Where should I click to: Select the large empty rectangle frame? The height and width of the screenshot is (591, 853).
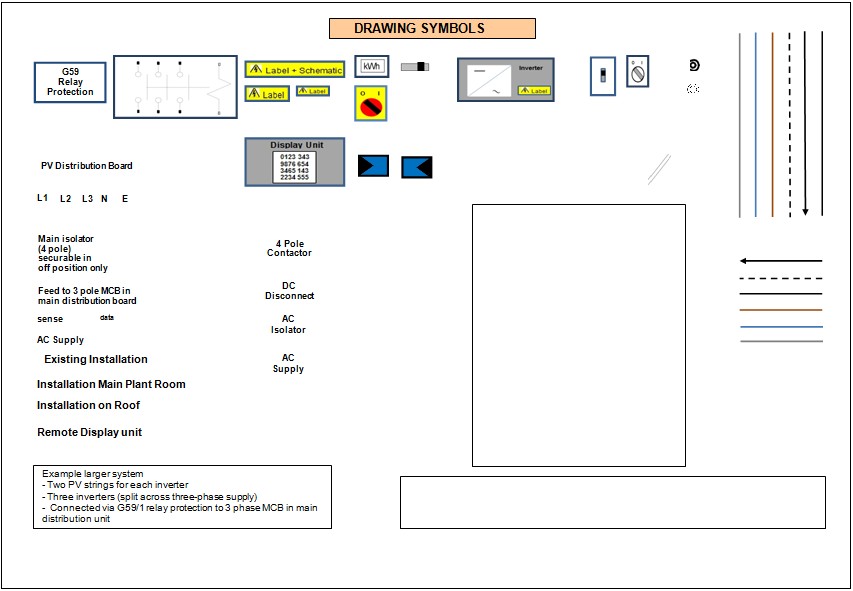point(578,335)
